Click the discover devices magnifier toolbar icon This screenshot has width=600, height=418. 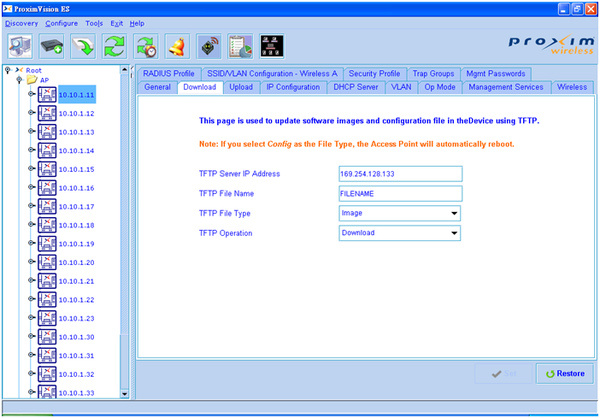coord(20,46)
